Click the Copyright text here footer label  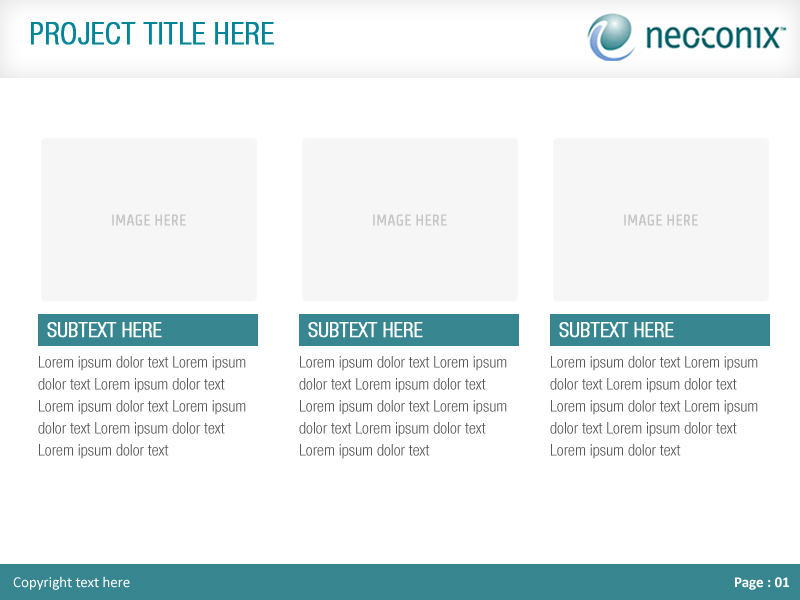[71, 582]
